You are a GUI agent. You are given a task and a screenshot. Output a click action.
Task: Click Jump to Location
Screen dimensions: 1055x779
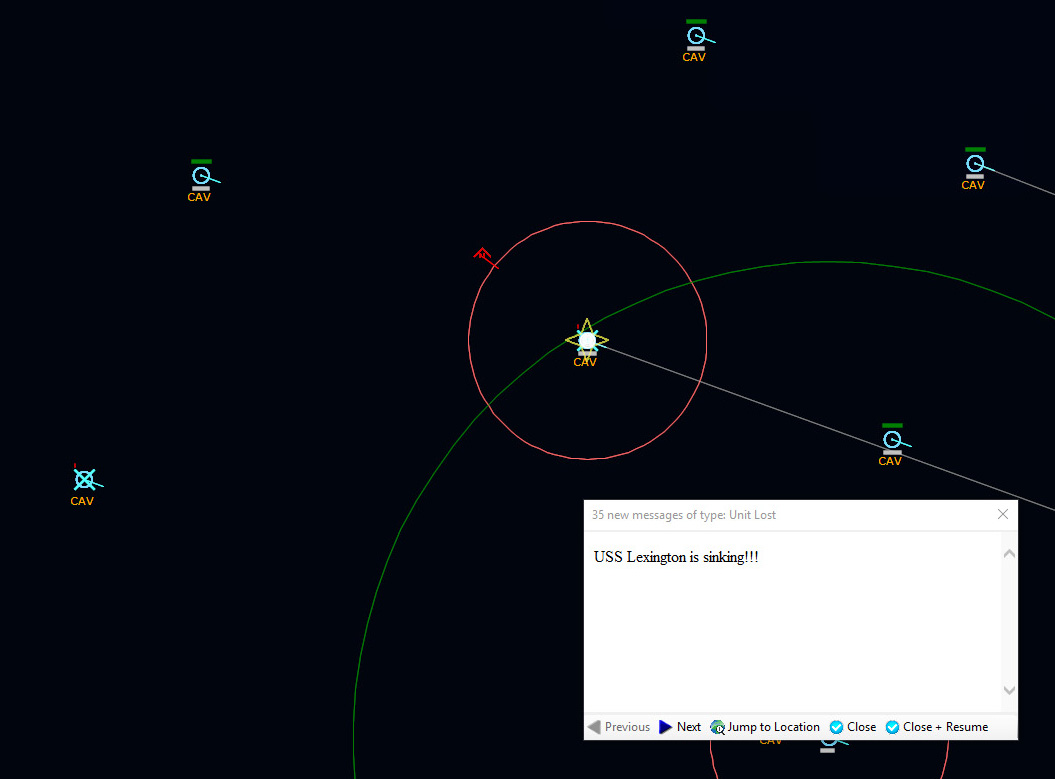[x=765, y=727]
